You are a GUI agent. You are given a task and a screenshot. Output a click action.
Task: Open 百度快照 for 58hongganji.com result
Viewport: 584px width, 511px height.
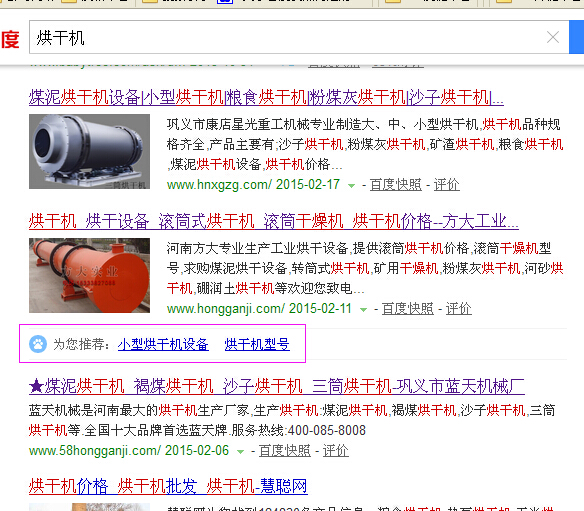pos(285,451)
